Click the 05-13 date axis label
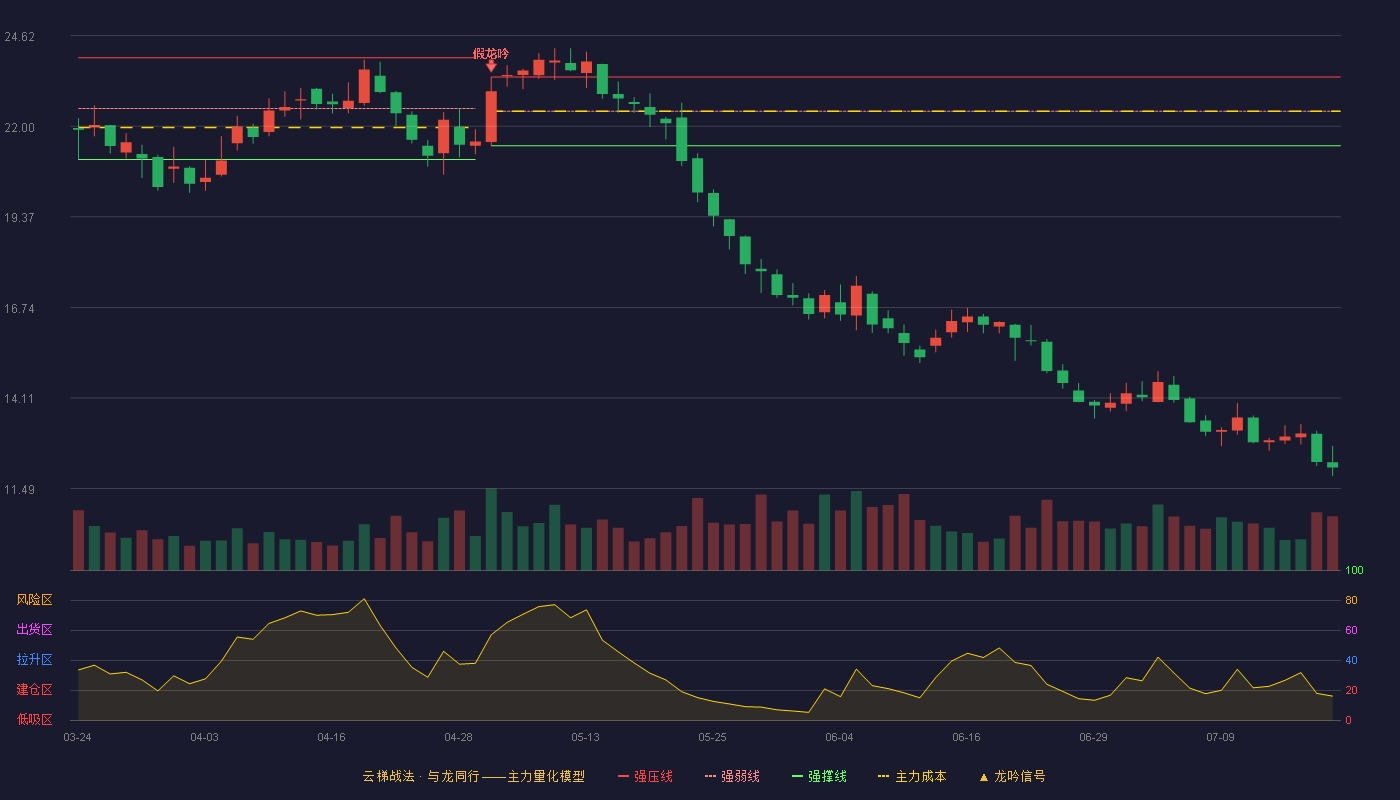This screenshot has width=1400, height=800. click(585, 737)
